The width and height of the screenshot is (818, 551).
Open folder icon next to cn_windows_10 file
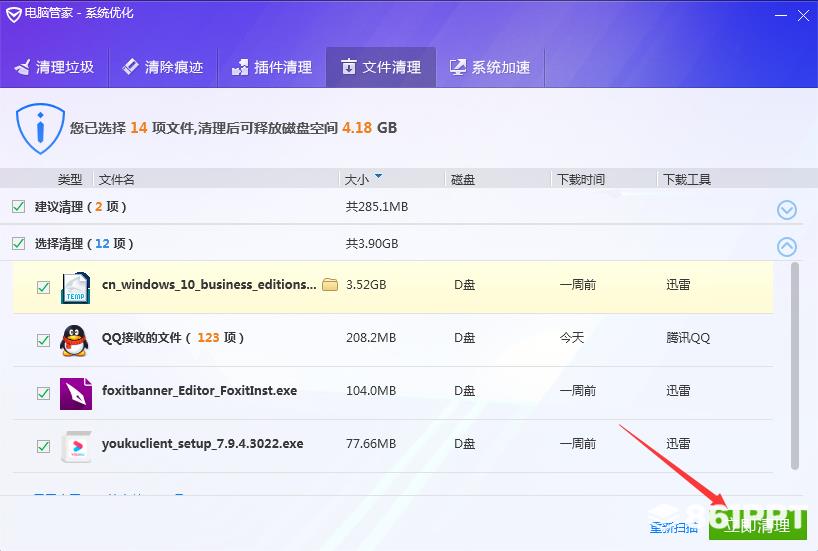tap(330, 284)
